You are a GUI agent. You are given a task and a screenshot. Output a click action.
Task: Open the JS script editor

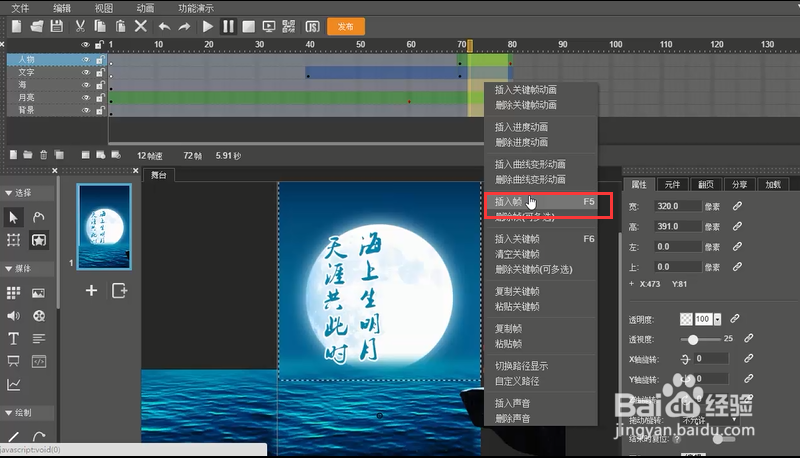[312, 27]
